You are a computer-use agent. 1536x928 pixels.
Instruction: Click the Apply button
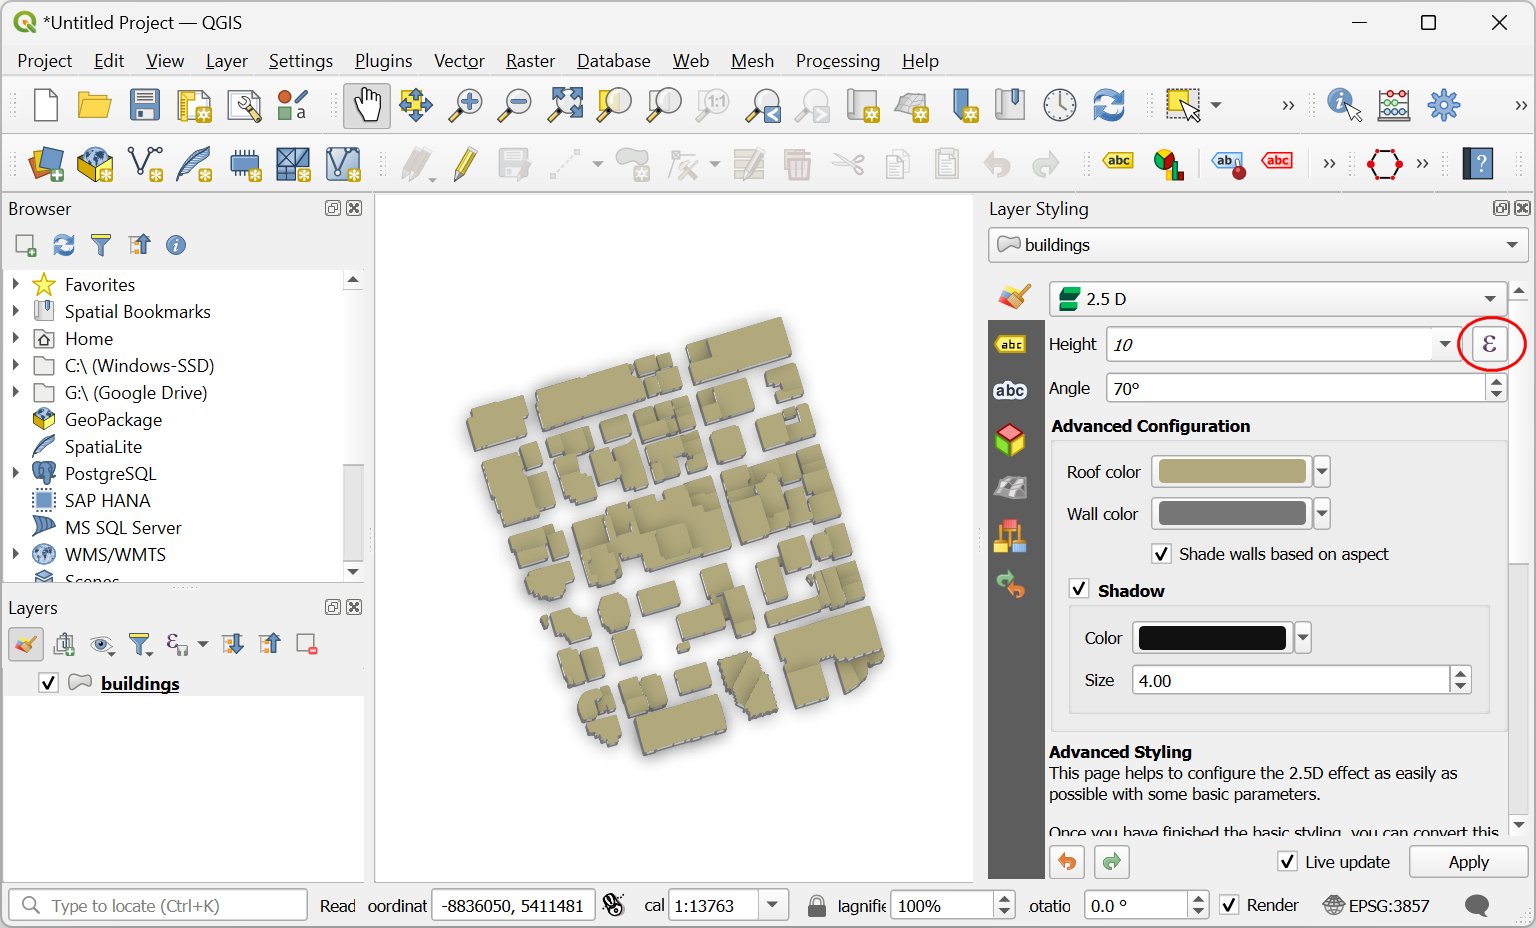pos(1468,862)
